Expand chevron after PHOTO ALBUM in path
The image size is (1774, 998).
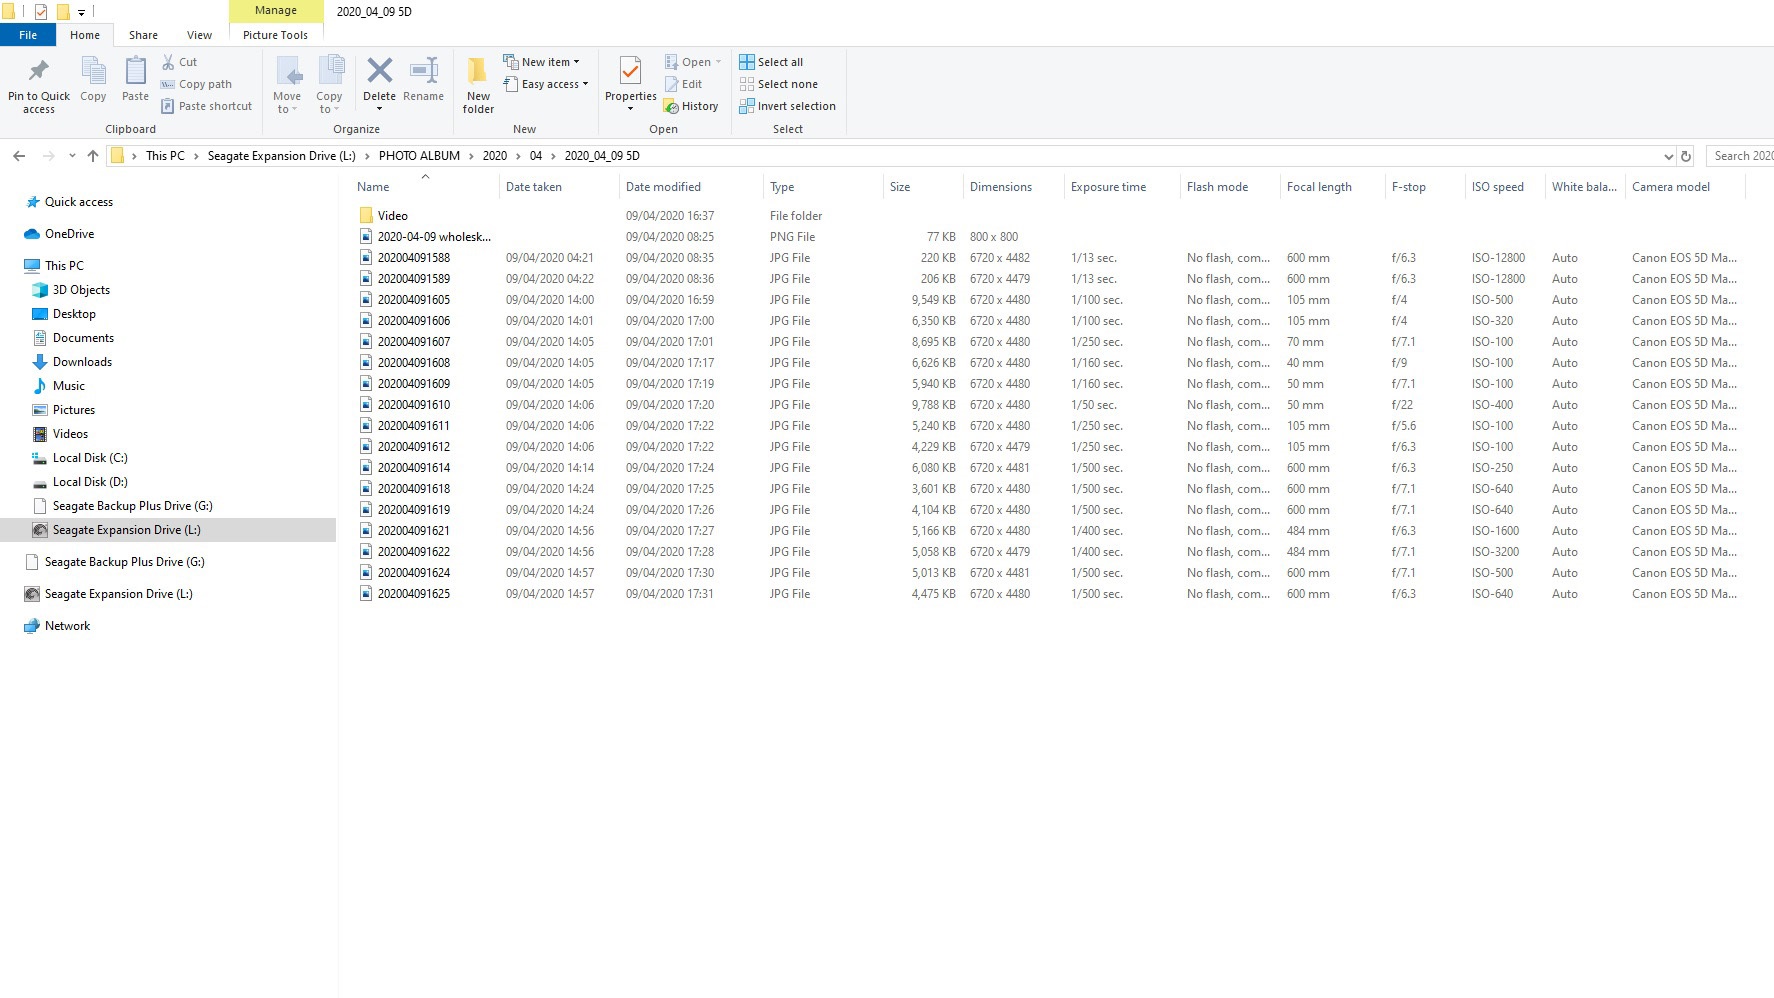471,156
